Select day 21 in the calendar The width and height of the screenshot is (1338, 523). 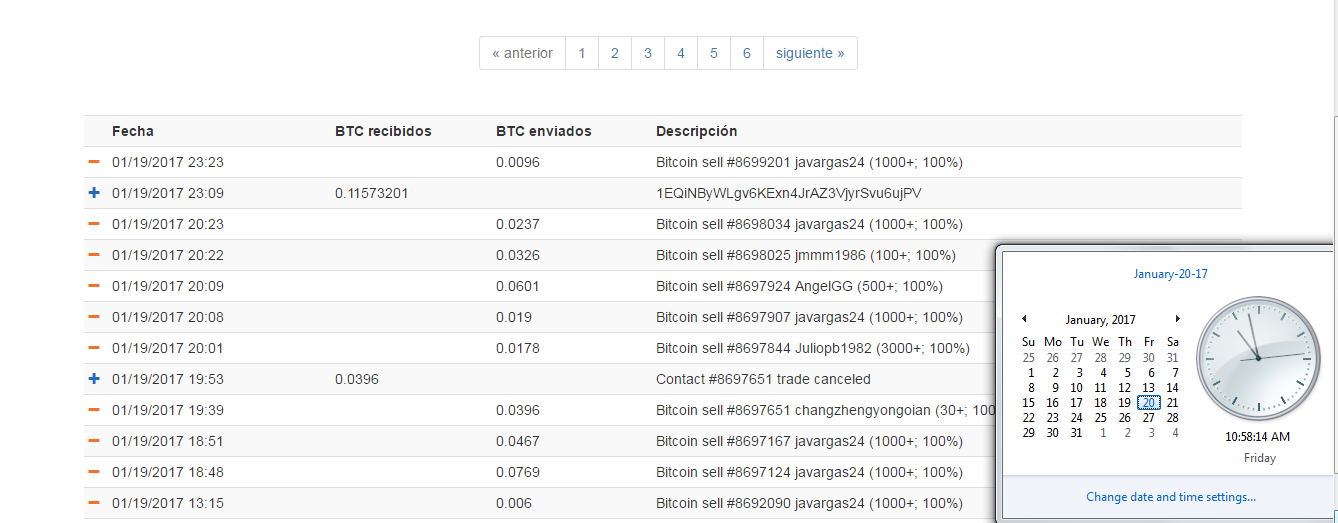coord(1173,403)
